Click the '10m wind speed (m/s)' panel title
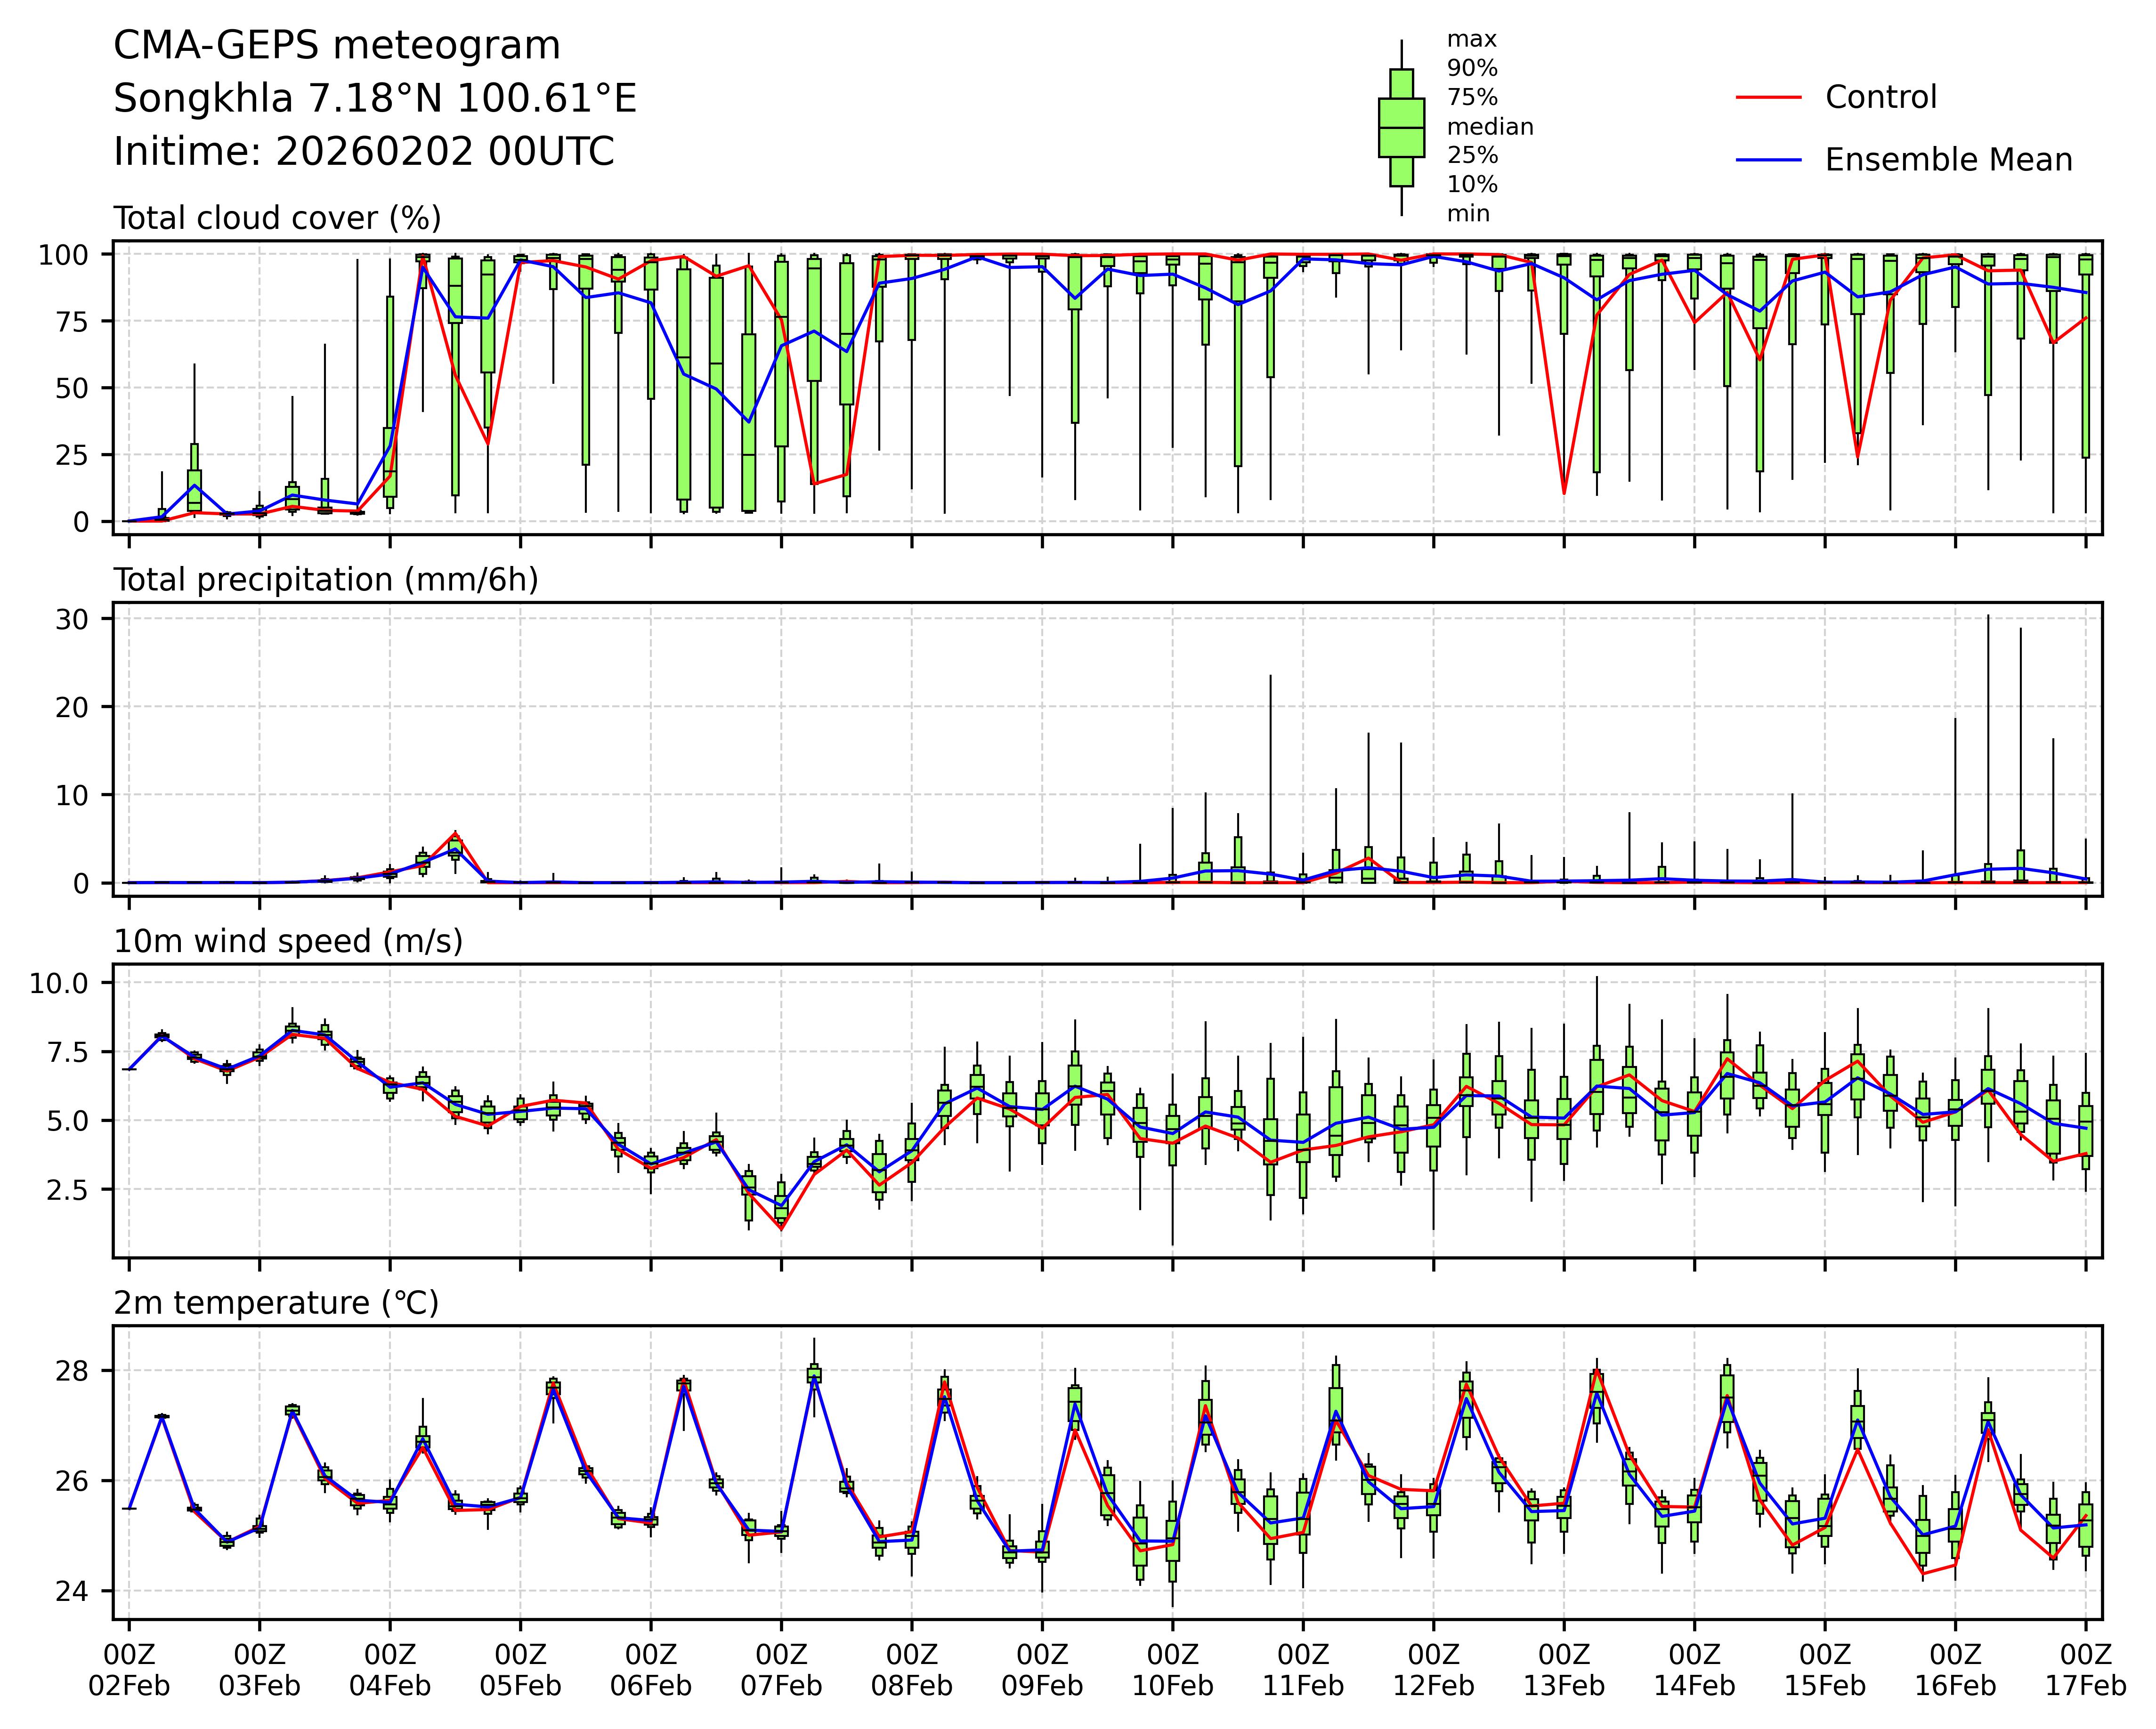 288,941
